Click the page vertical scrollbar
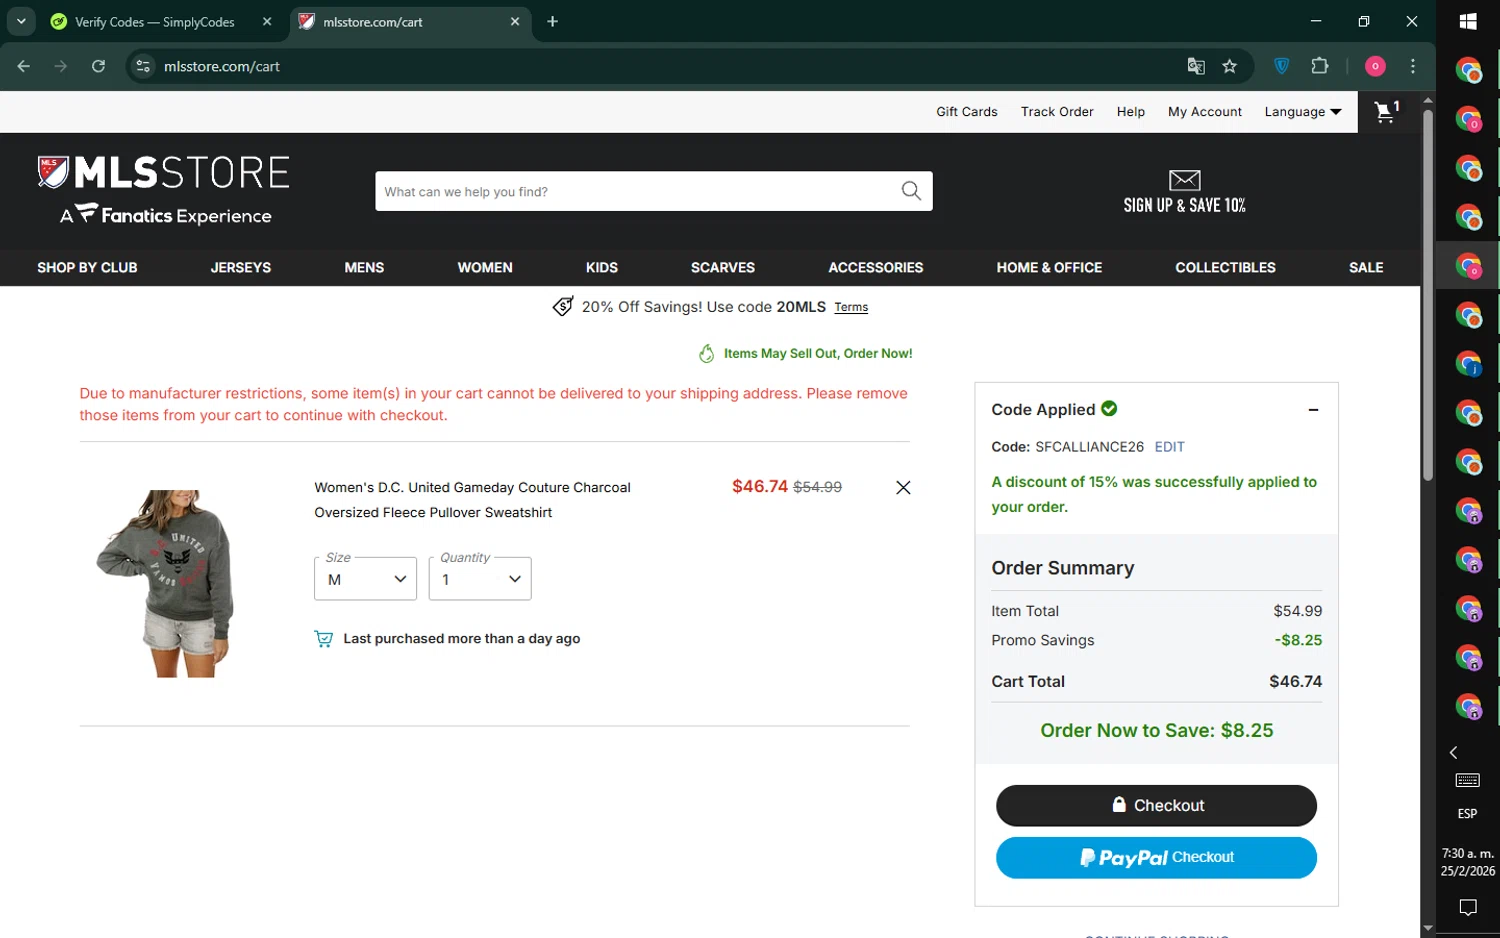Image resolution: width=1500 pixels, height=938 pixels. click(1428, 294)
